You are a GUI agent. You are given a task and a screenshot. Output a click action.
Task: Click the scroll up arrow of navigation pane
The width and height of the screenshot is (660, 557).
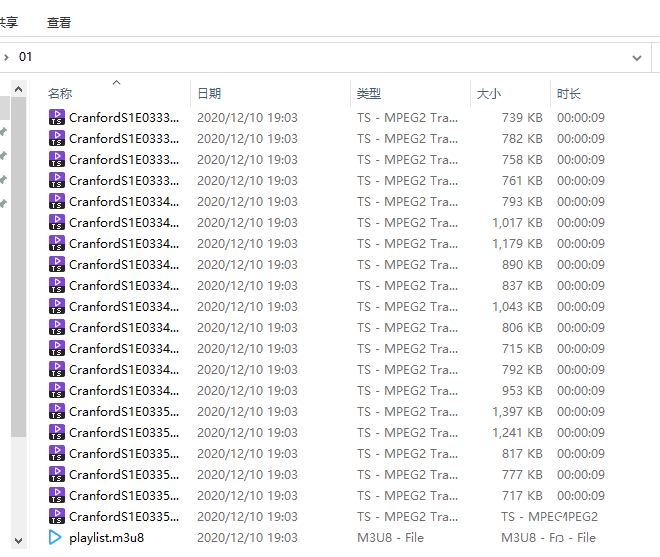click(18, 89)
